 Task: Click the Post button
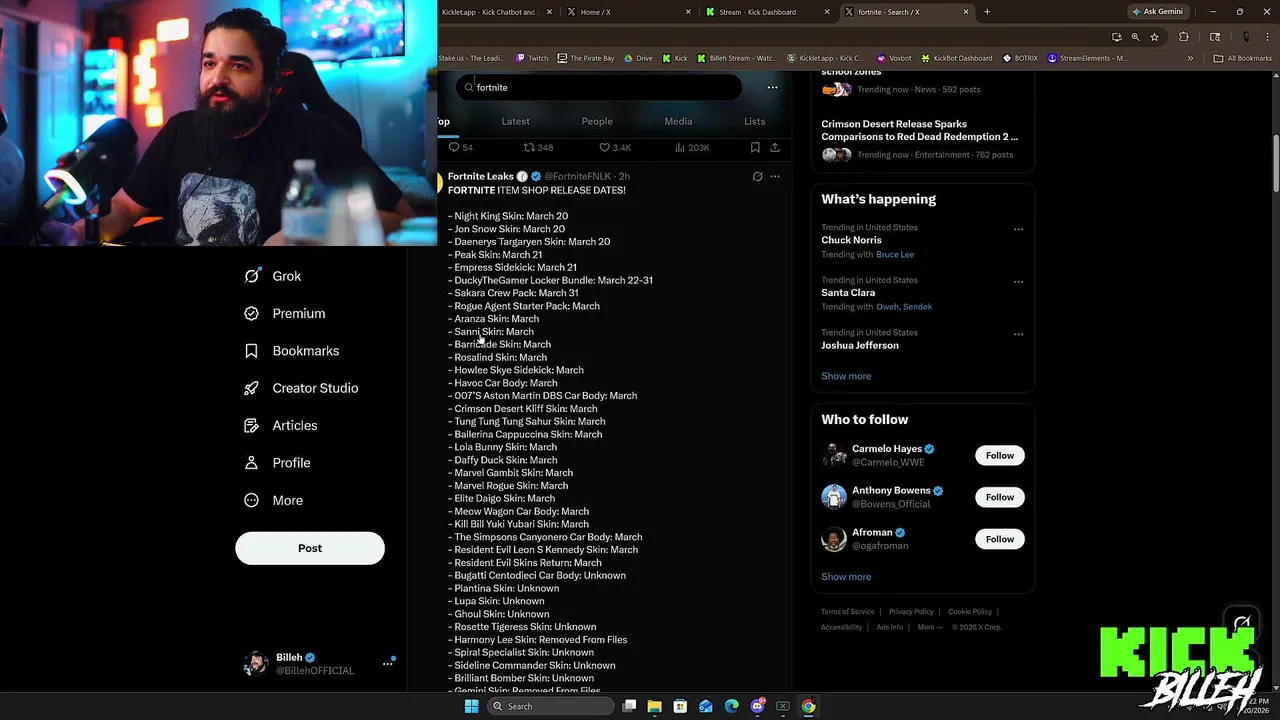click(310, 548)
